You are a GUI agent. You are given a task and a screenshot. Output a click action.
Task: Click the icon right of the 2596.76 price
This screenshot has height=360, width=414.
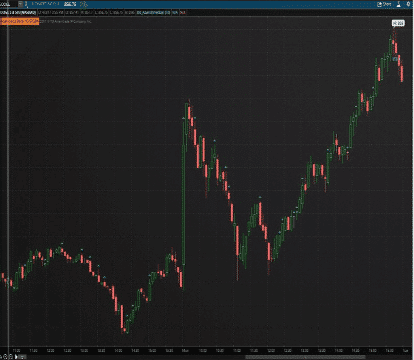(x=84, y=4)
